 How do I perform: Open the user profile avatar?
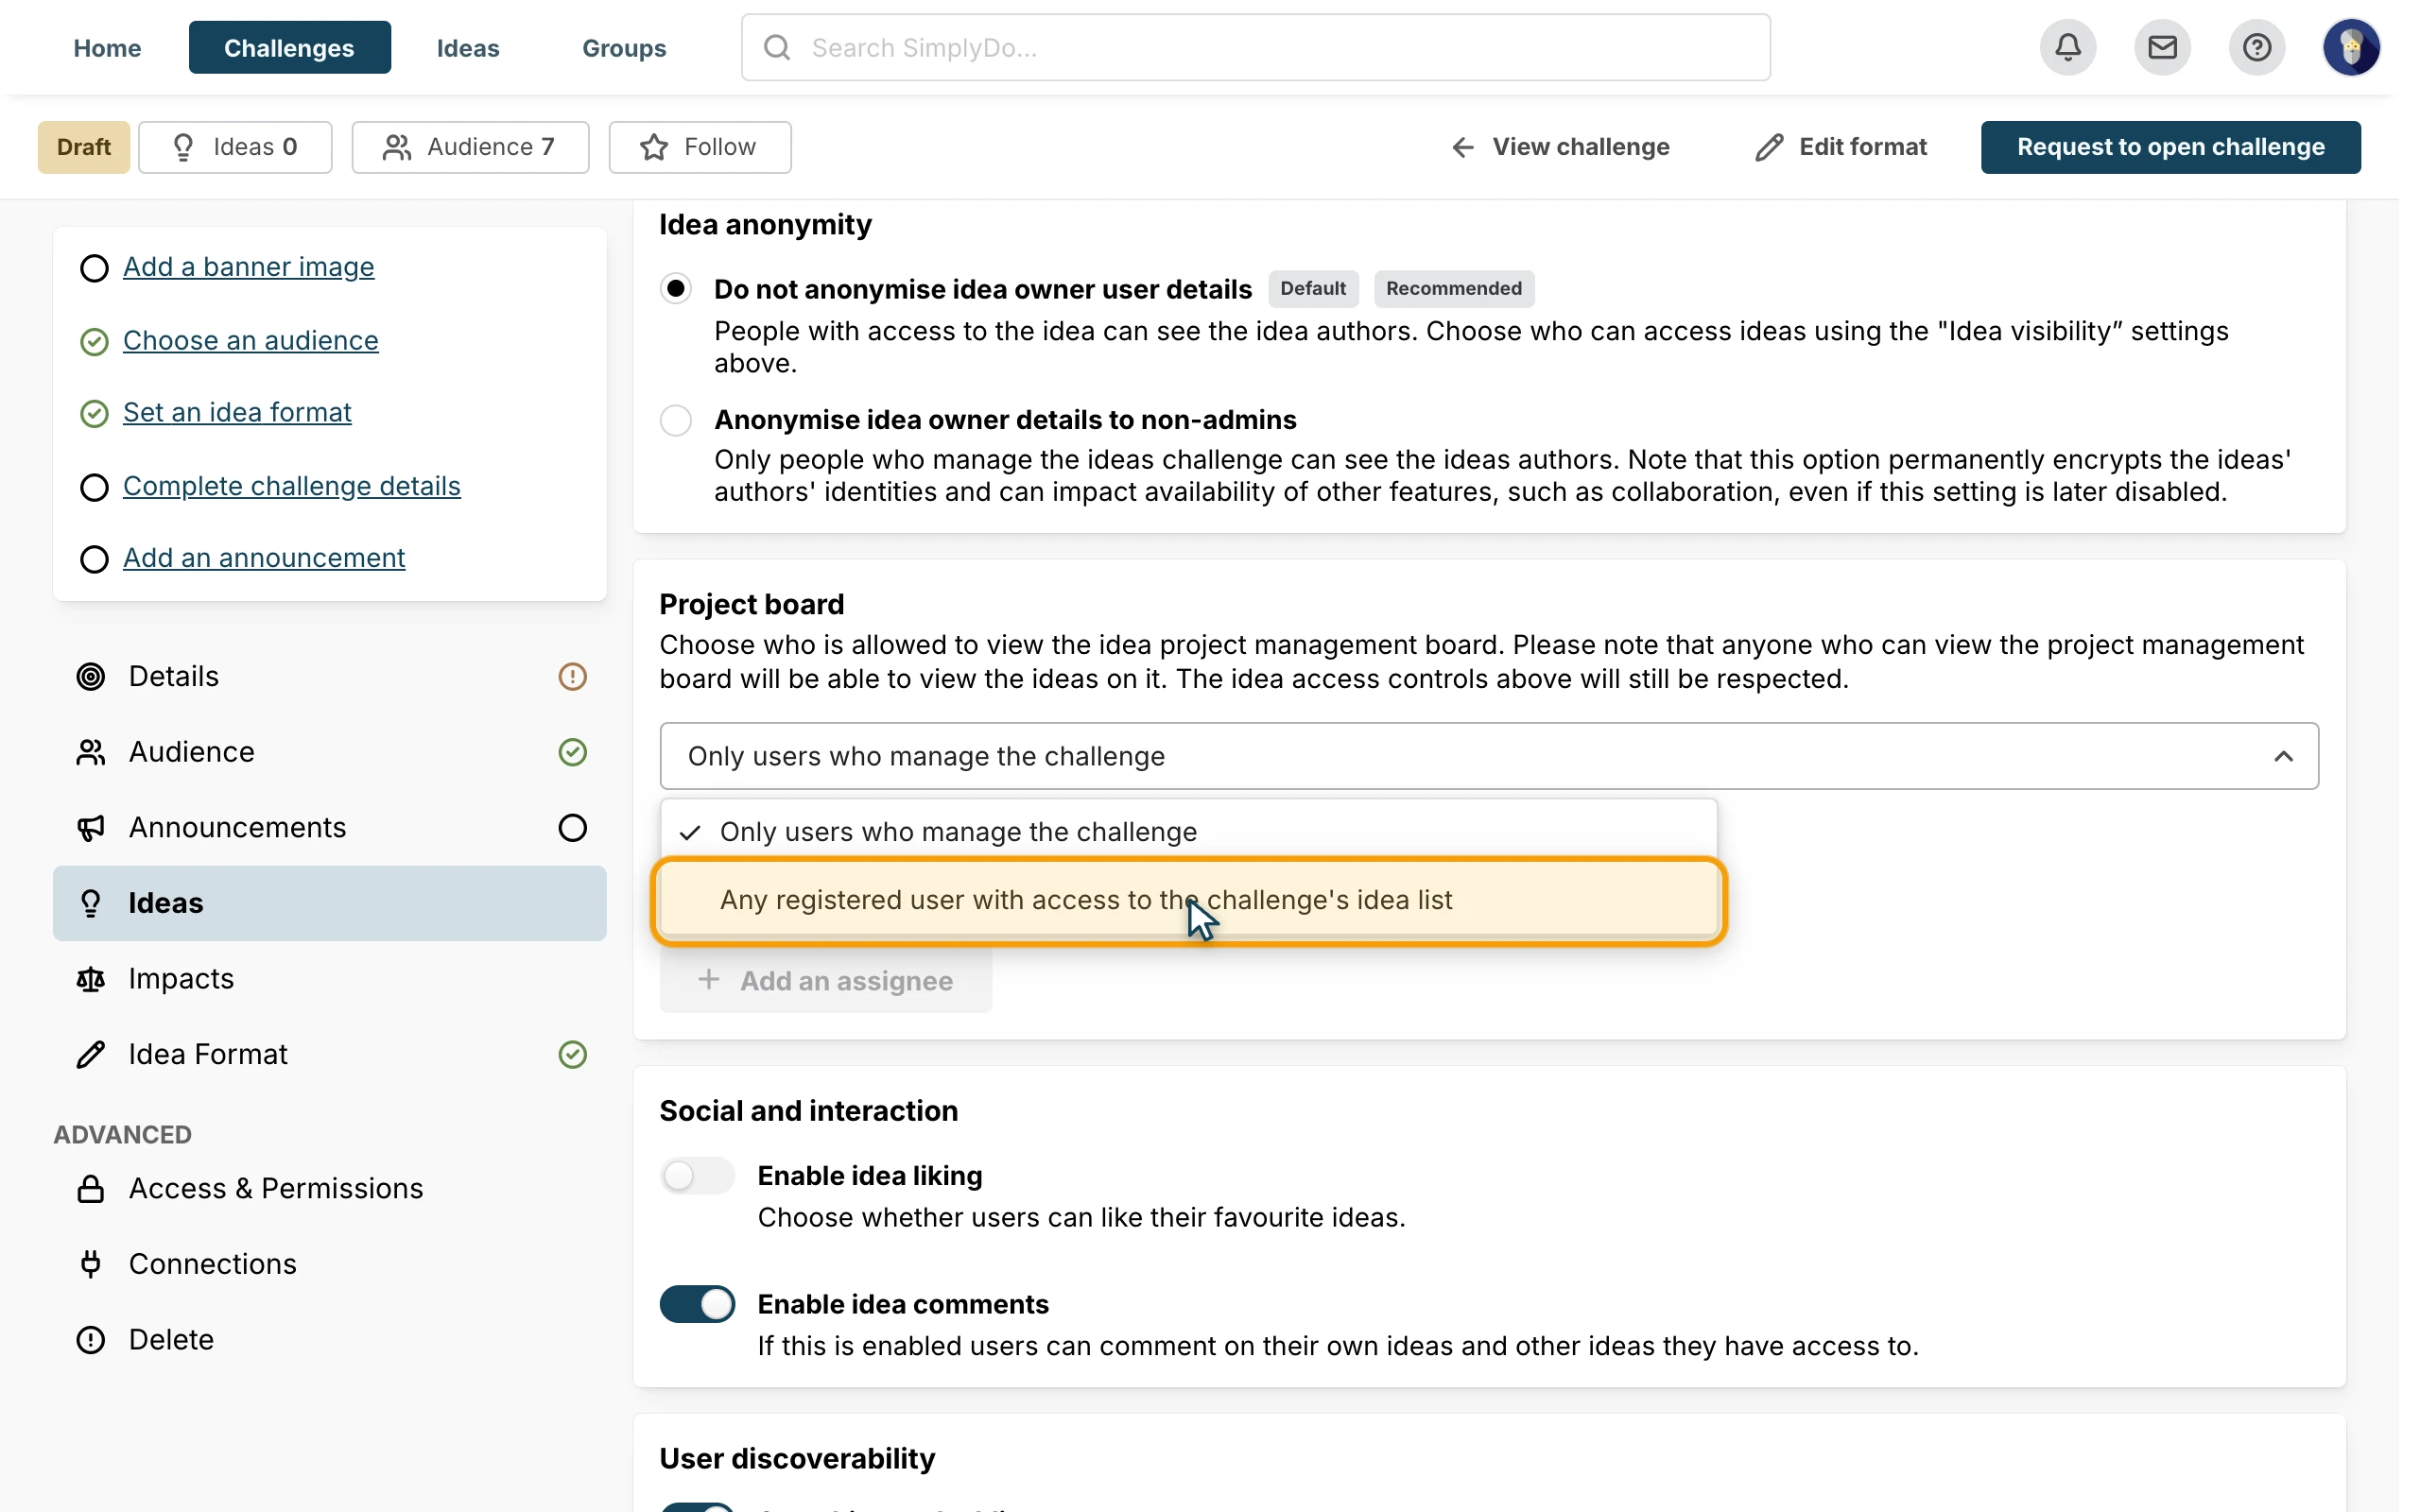pyautogui.click(x=2350, y=47)
